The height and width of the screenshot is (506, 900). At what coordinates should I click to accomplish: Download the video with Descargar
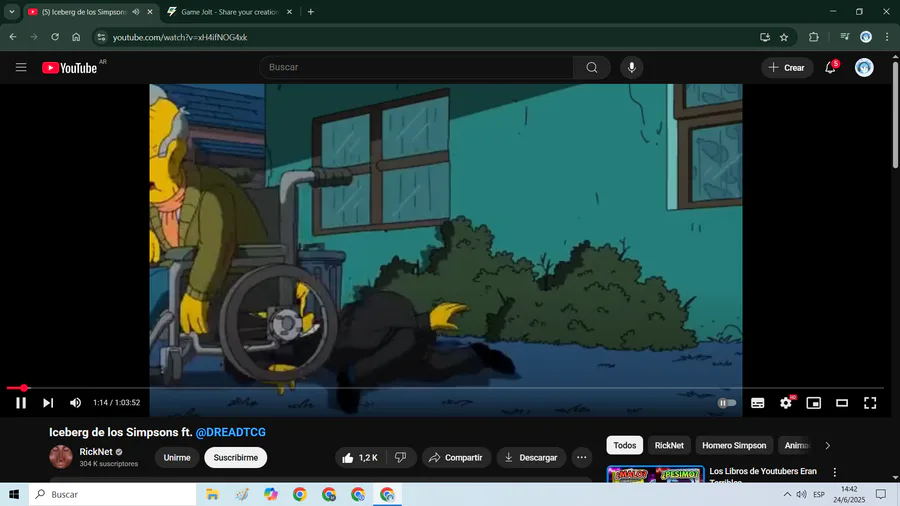531,457
